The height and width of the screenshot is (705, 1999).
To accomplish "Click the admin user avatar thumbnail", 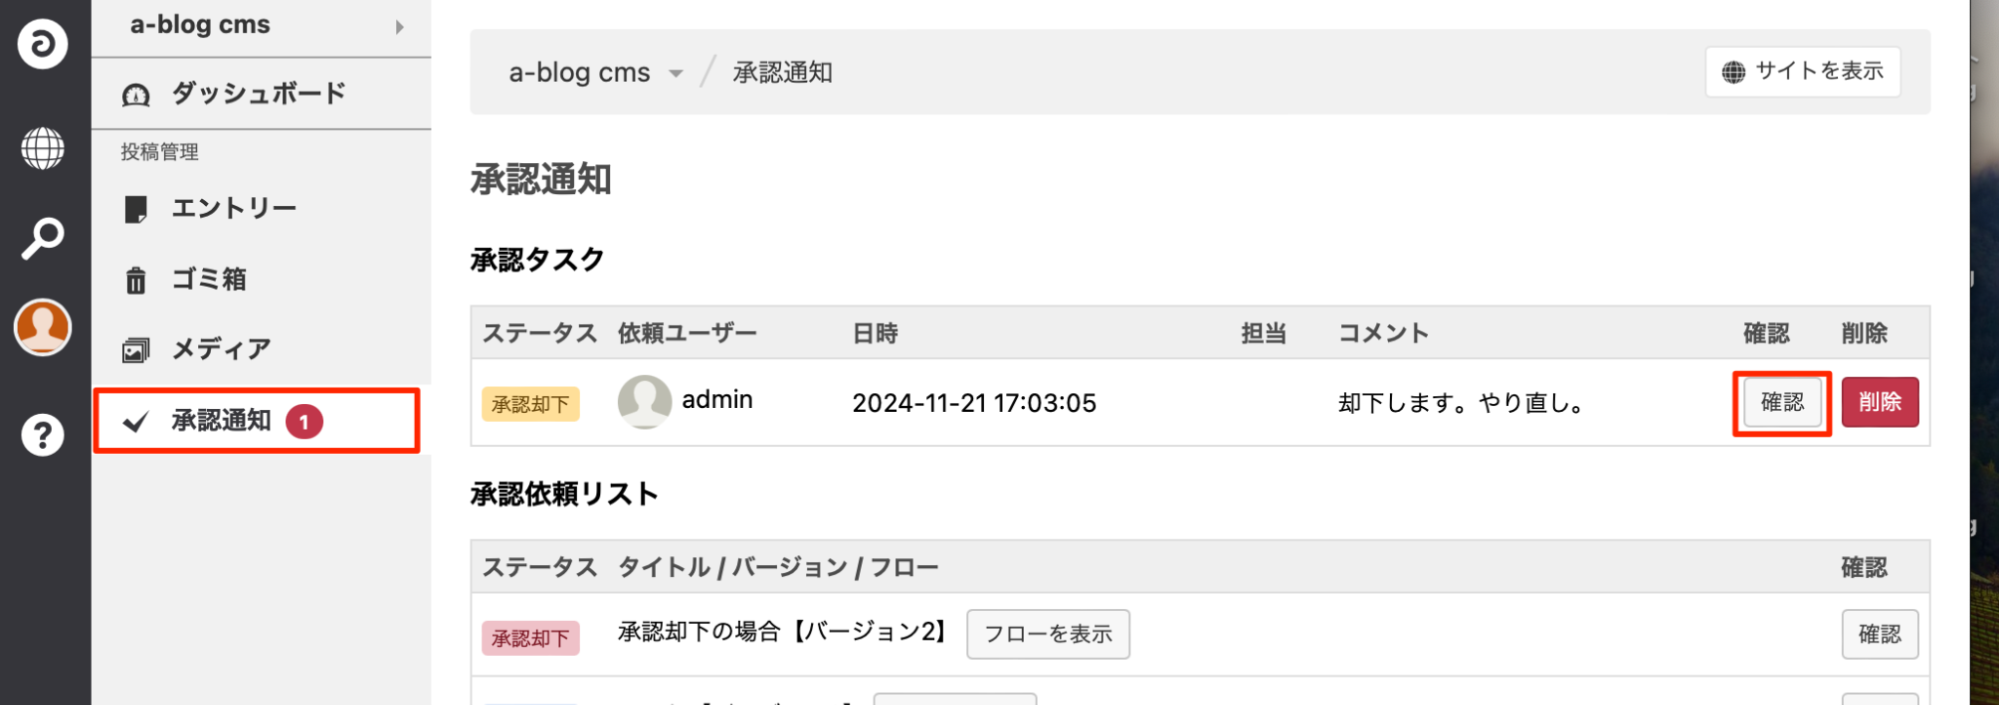I will (644, 402).
